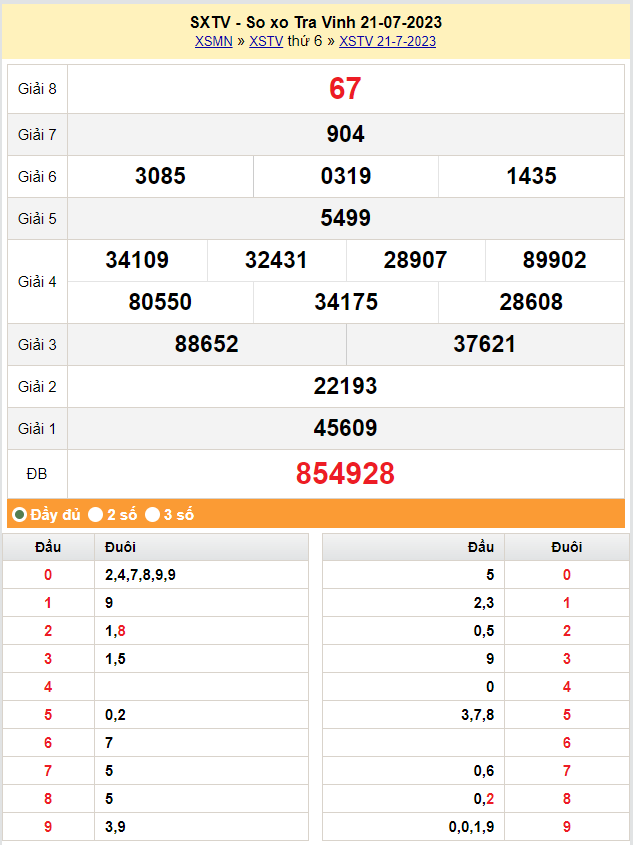Select the Giải 6 number 0319

pyautogui.click(x=346, y=176)
